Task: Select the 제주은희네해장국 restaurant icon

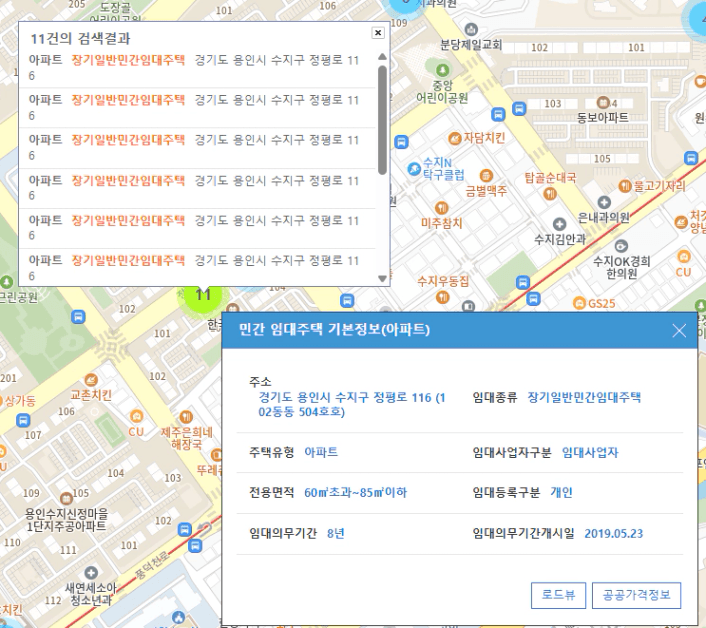Action: (186, 417)
